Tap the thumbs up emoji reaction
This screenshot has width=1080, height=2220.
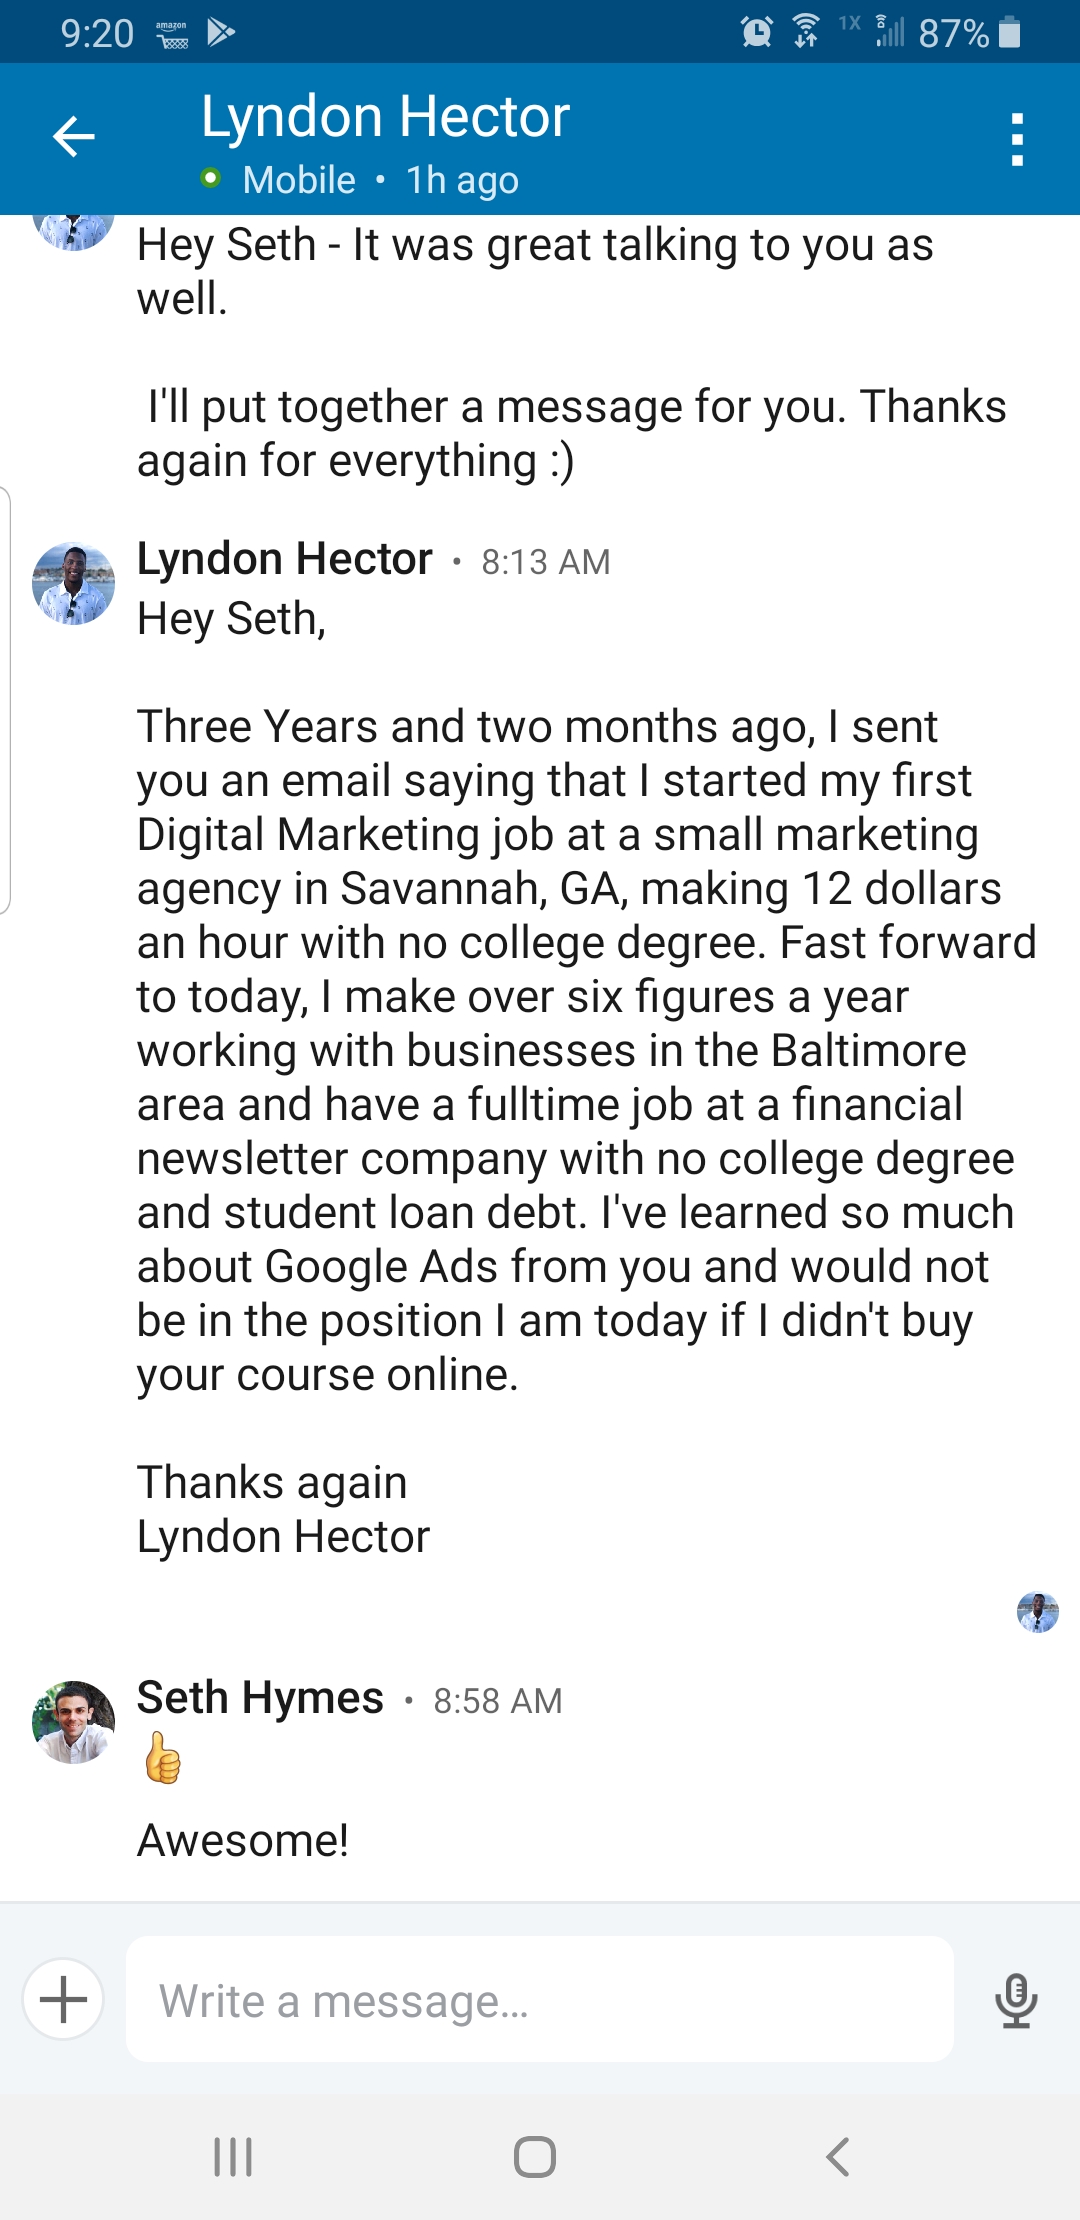coord(163,1758)
